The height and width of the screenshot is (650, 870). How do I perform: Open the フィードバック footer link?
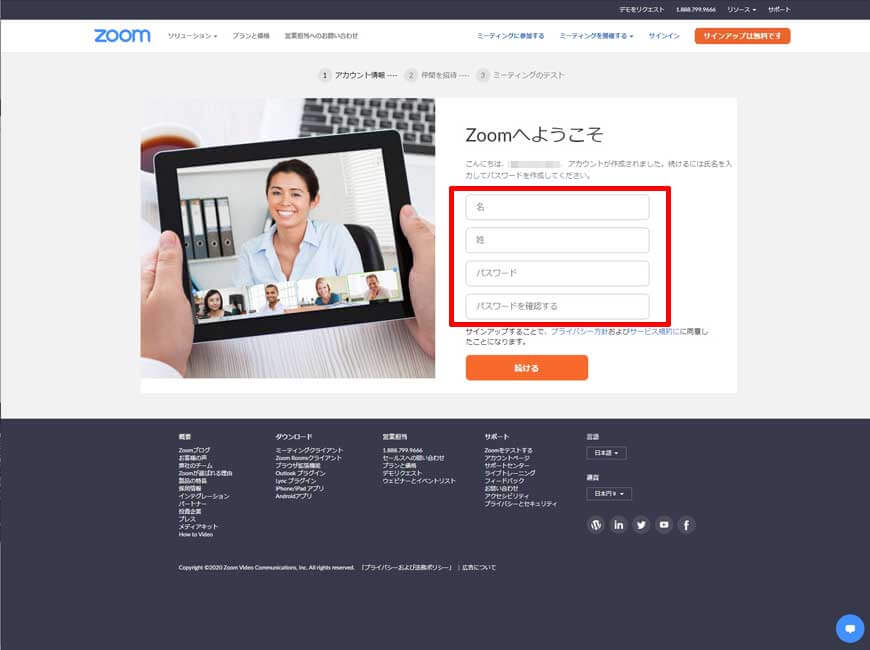tap(504, 481)
